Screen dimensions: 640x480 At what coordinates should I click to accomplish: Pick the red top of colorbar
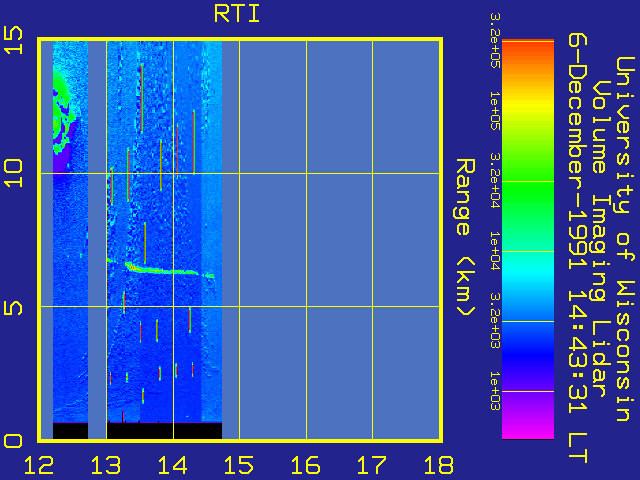pos(528,48)
